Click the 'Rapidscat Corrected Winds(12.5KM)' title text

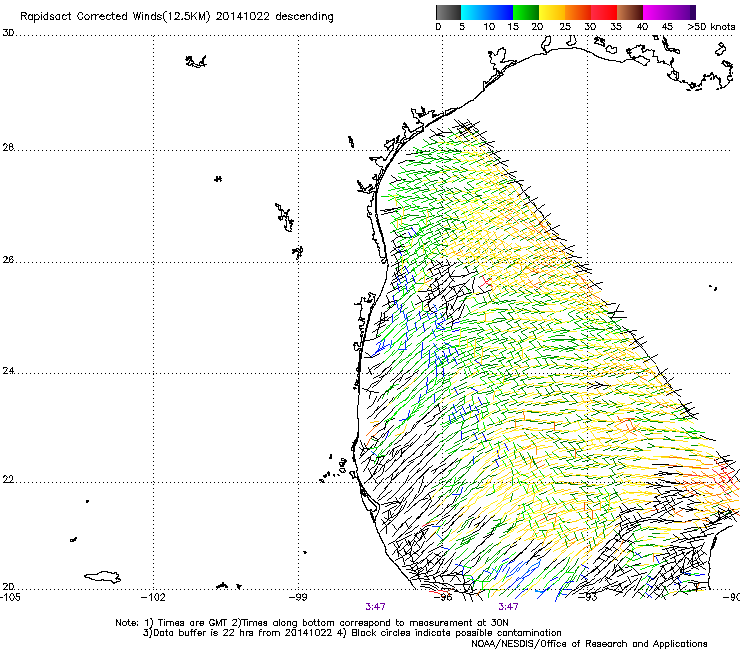pyautogui.click(x=115, y=17)
